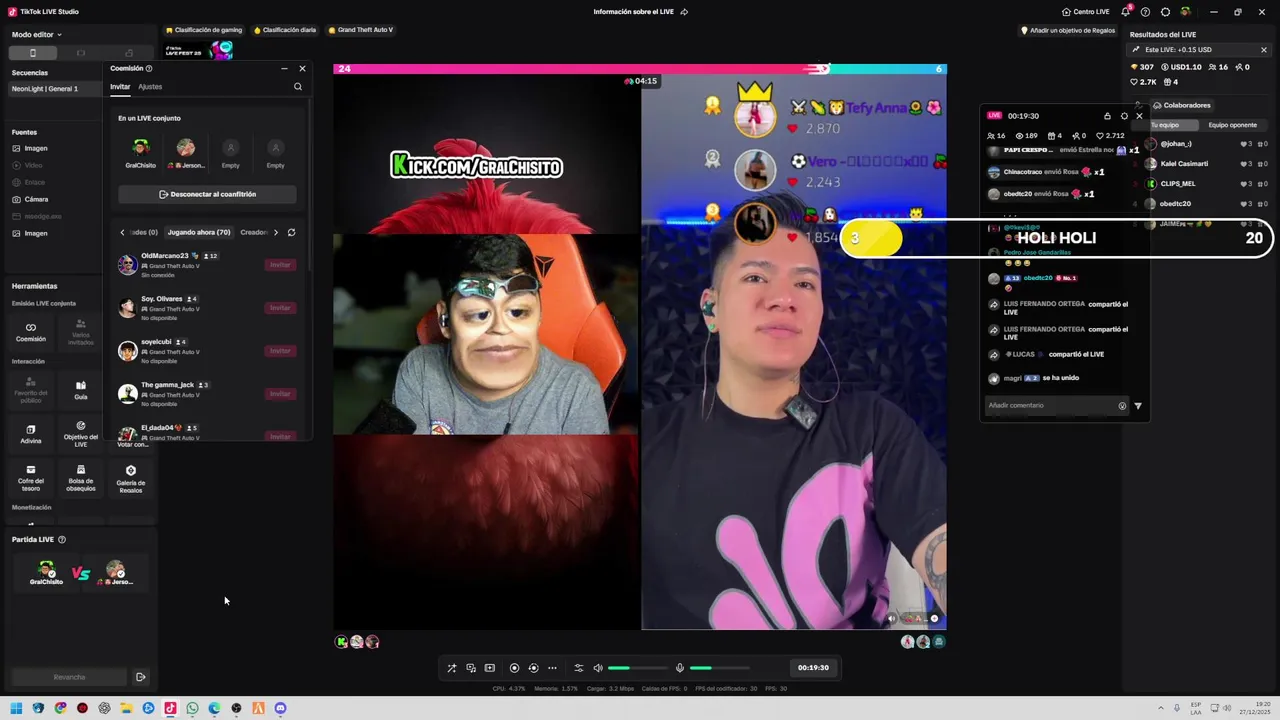The image size is (1280, 720).
Task: Click the magic wand effects icon
Action: pos(452,668)
